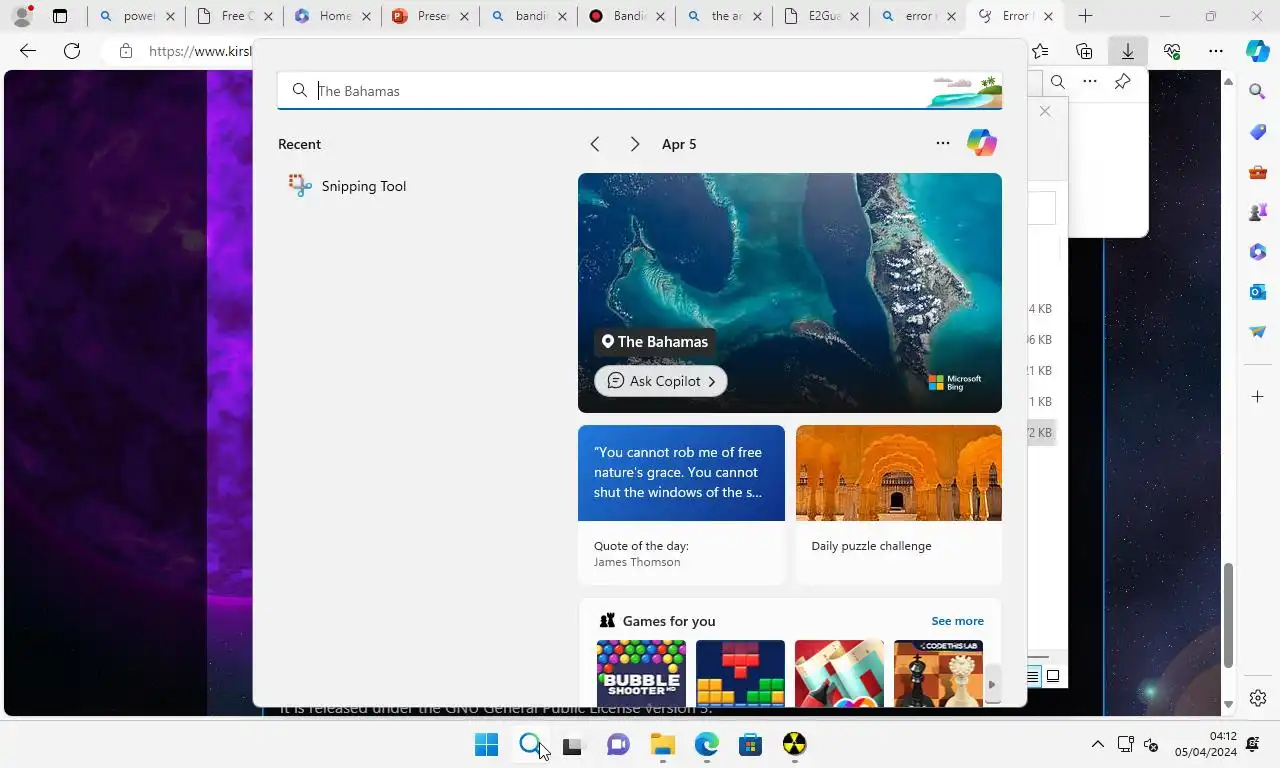Open Edge Favorites button
The image size is (1280, 768).
[x=1041, y=51]
